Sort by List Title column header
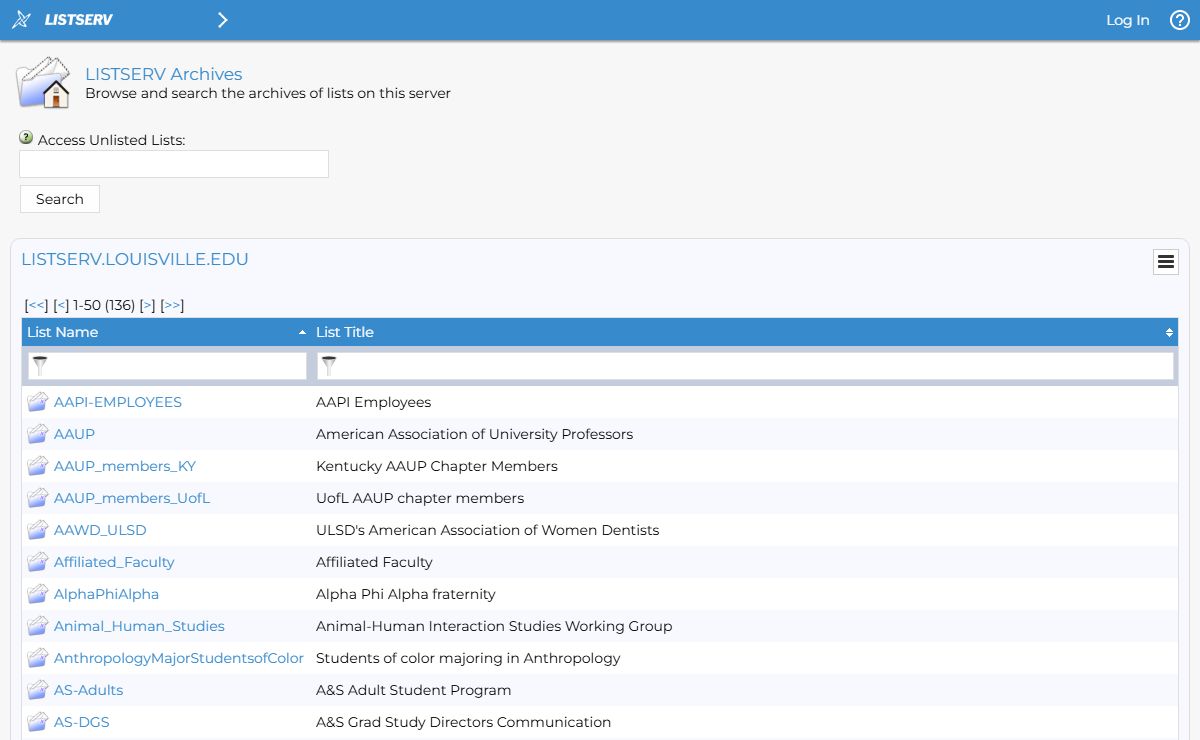The height and width of the screenshot is (740, 1200). [x=345, y=332]
